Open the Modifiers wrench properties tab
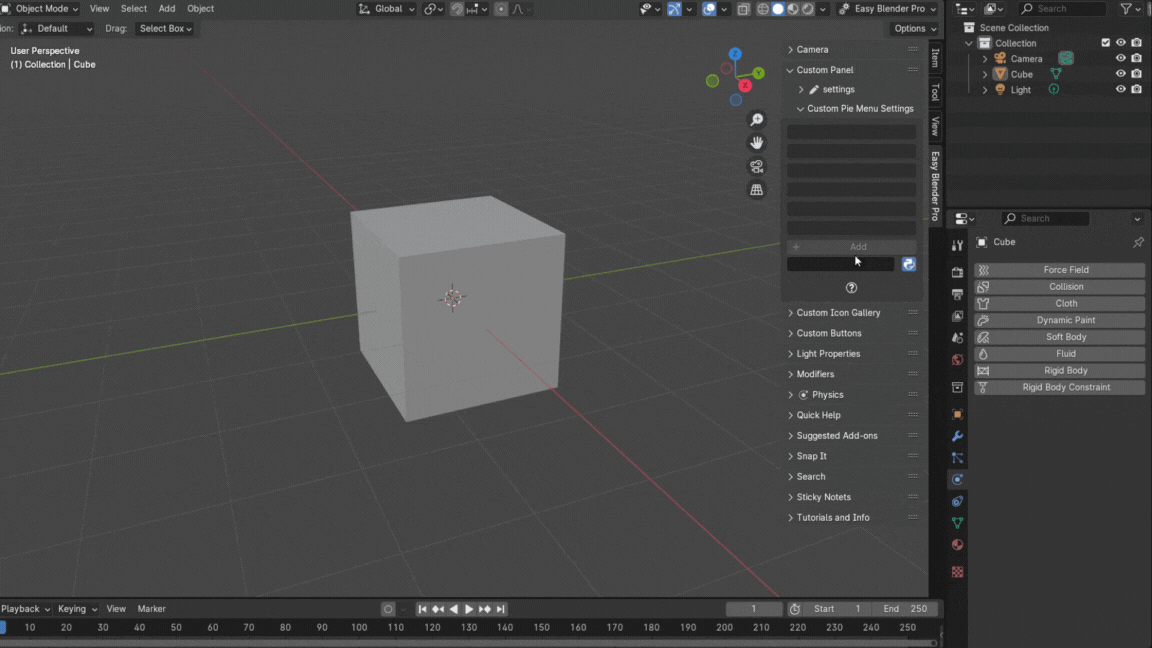Image resolution: width=1152 pixels, height=648 pixels. [x=957, y=436]
